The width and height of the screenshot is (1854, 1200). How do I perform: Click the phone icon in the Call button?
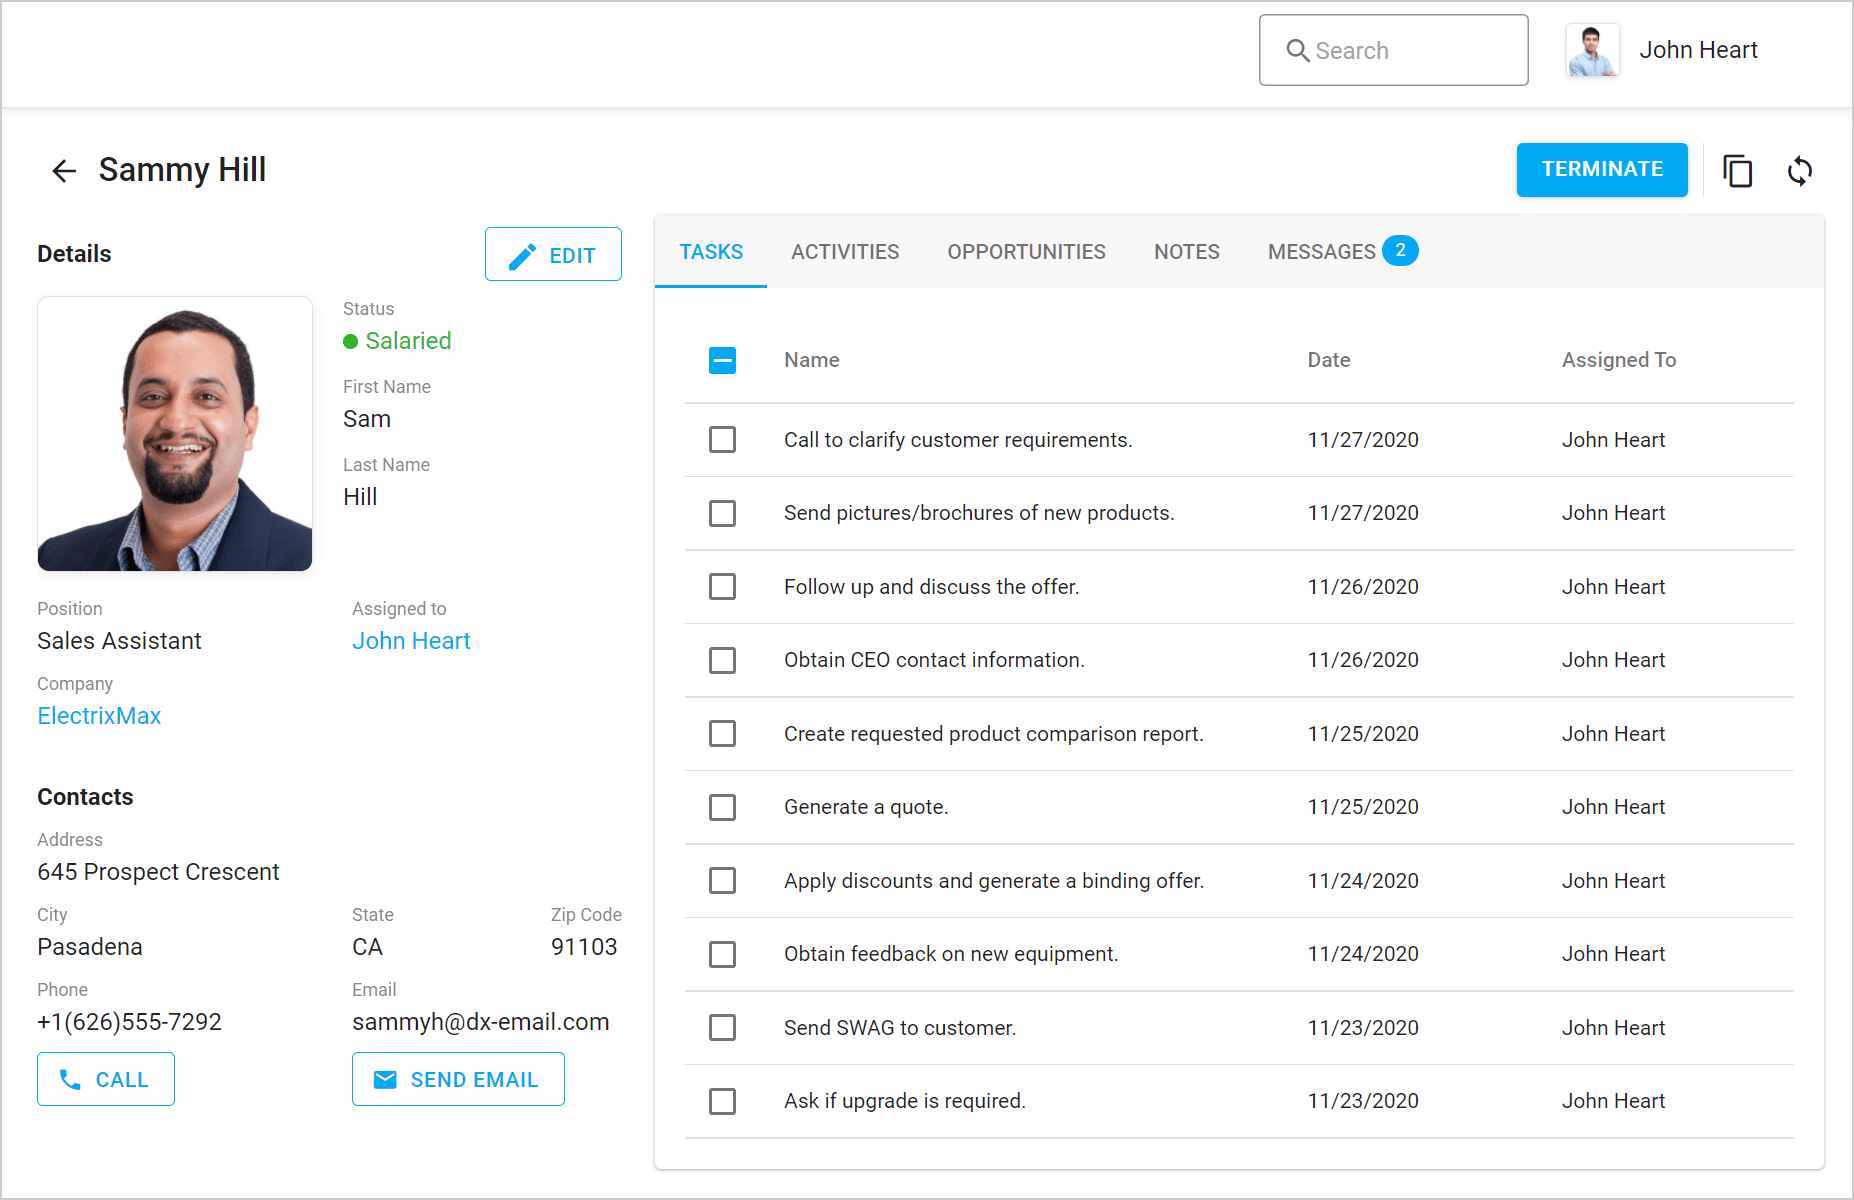pos(70,1080)
